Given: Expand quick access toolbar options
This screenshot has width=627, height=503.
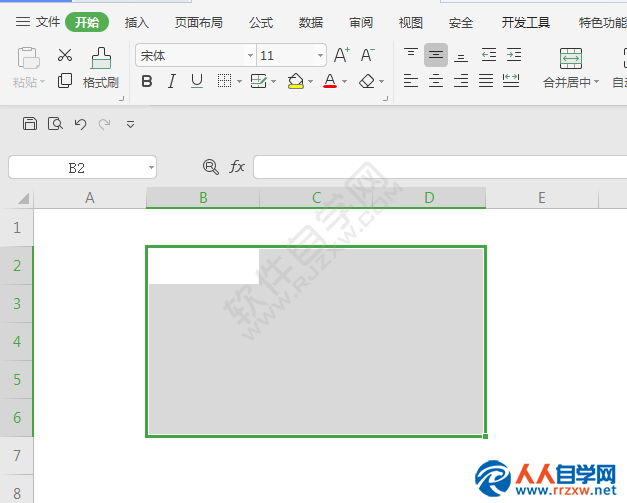Looking at the screenshot, I should point(130,124).
